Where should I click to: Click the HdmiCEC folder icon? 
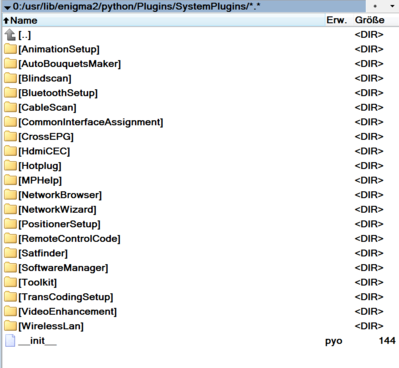[x=10, y=151]
